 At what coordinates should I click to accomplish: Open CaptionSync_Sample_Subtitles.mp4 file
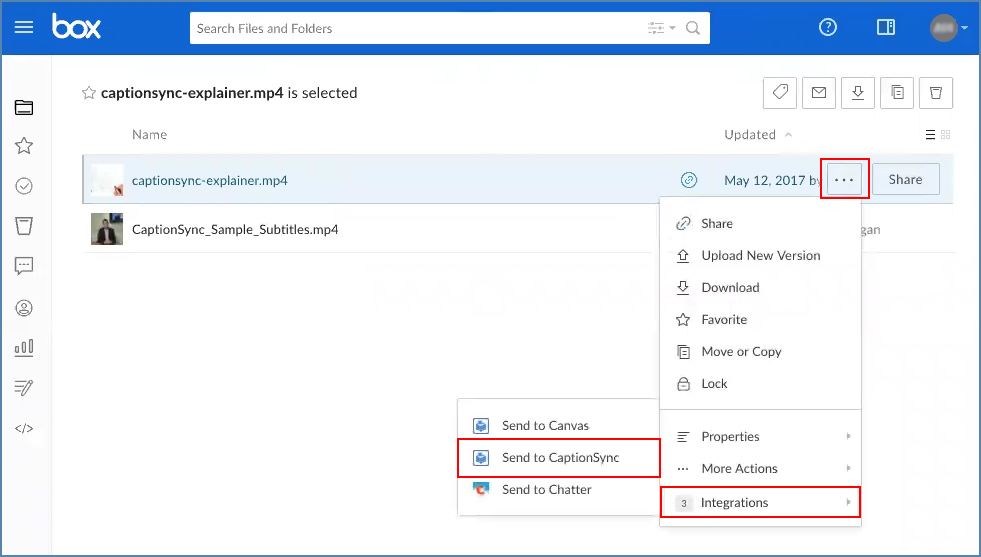point(235,229)
